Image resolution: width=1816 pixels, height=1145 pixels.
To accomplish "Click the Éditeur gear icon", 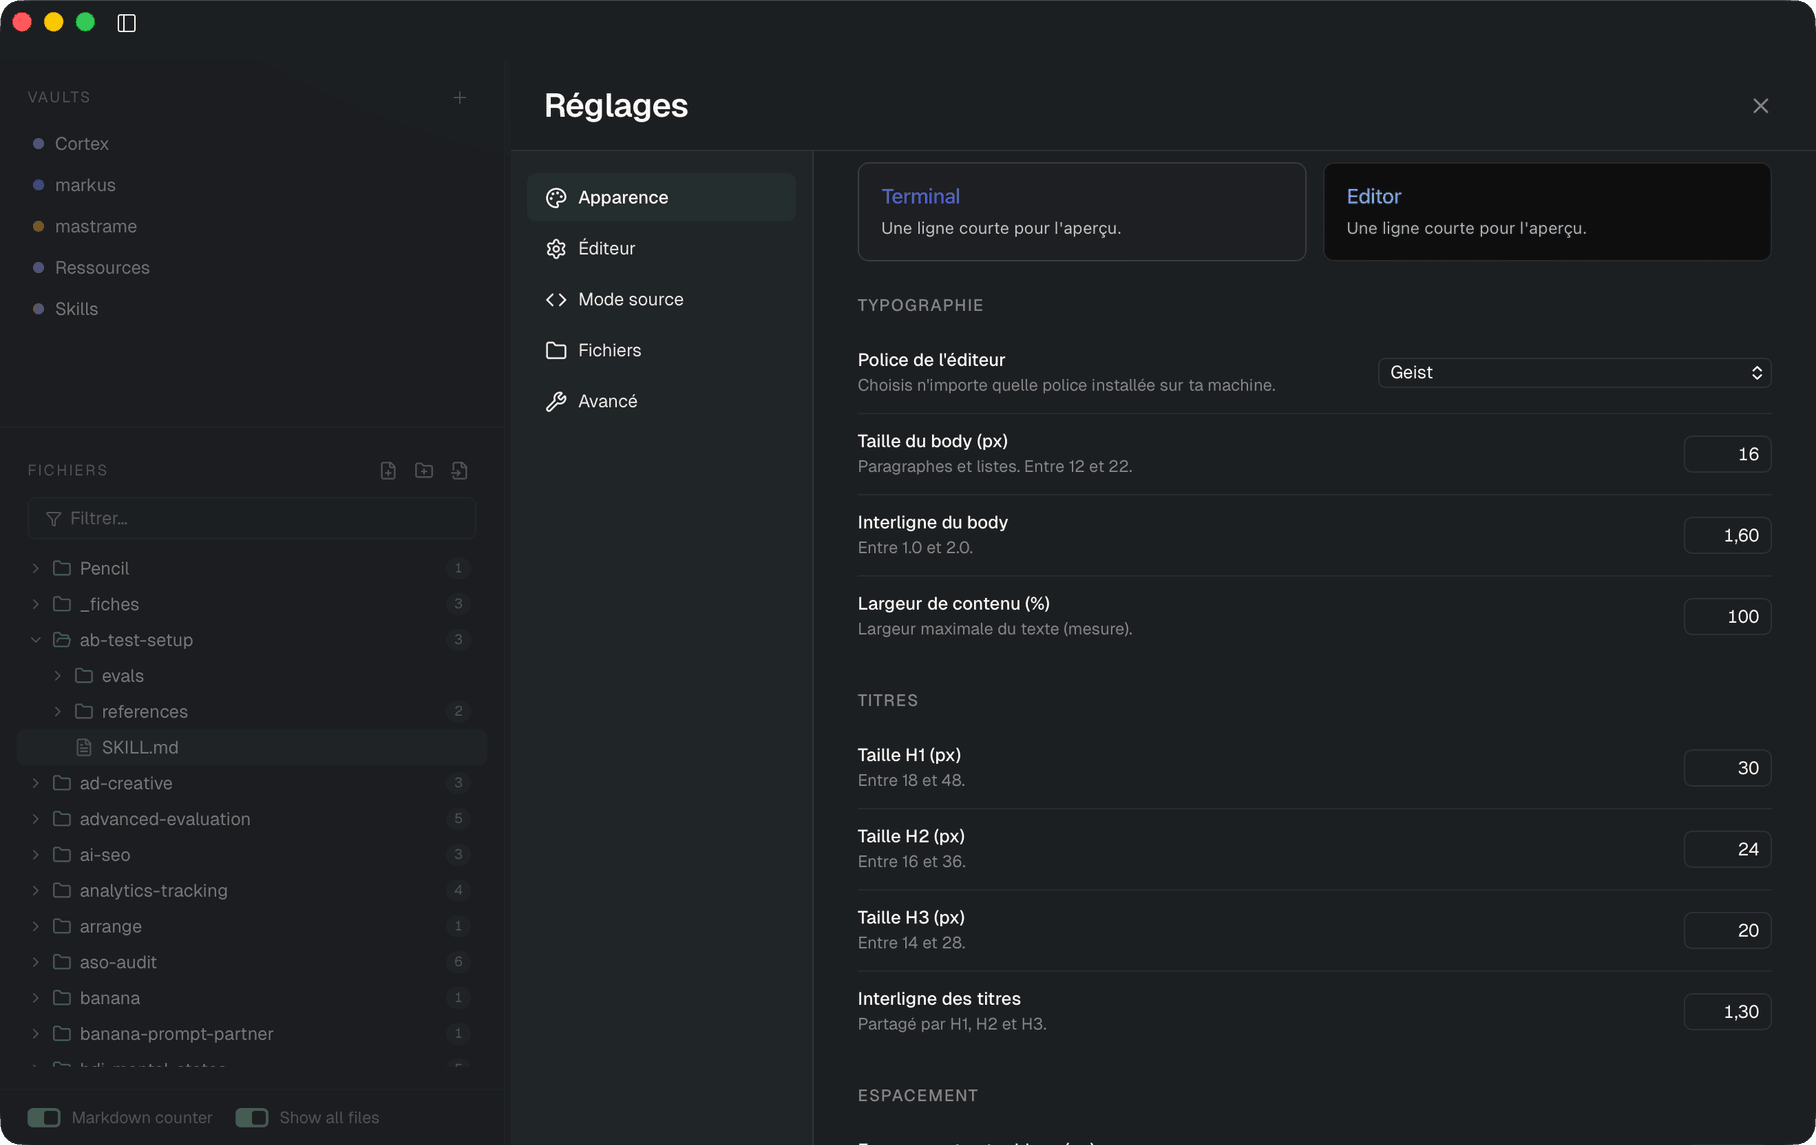I will coord(556,249).
